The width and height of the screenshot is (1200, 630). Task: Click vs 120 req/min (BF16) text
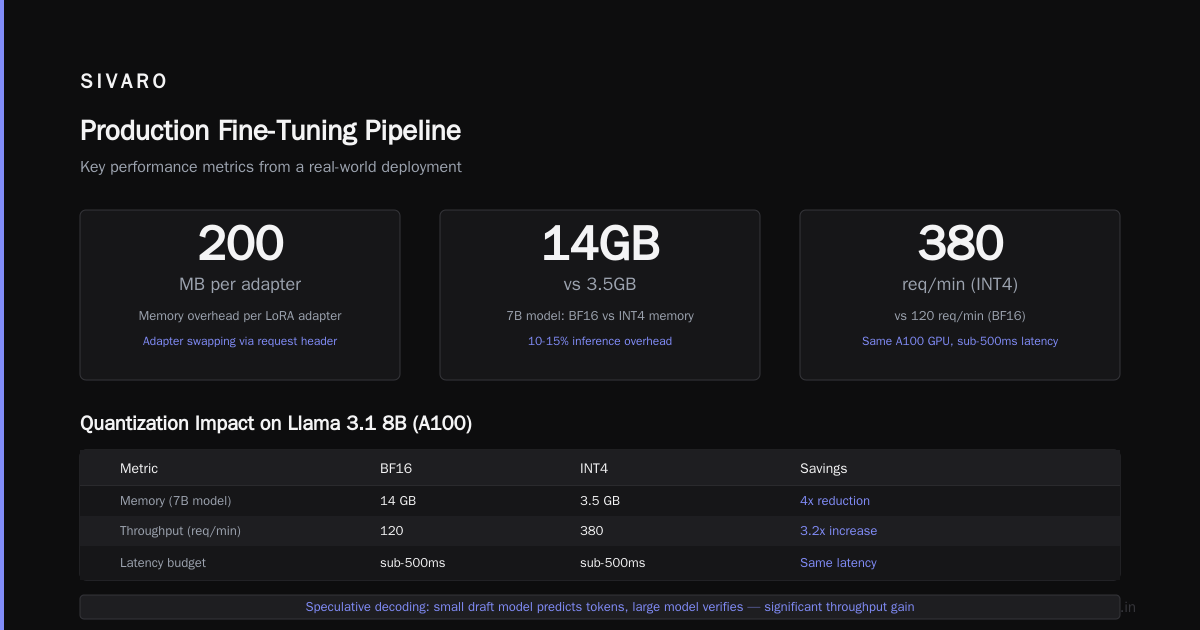(960, 316)
